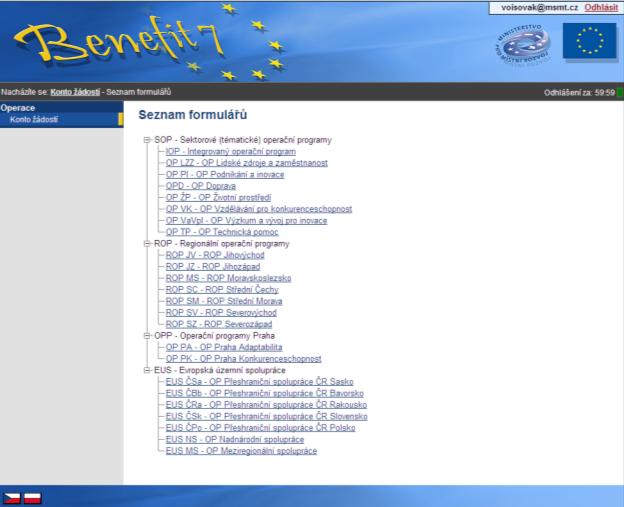The image size is (624, 507).
Task: Click the European Union flag logo
Action: (590, 41)
